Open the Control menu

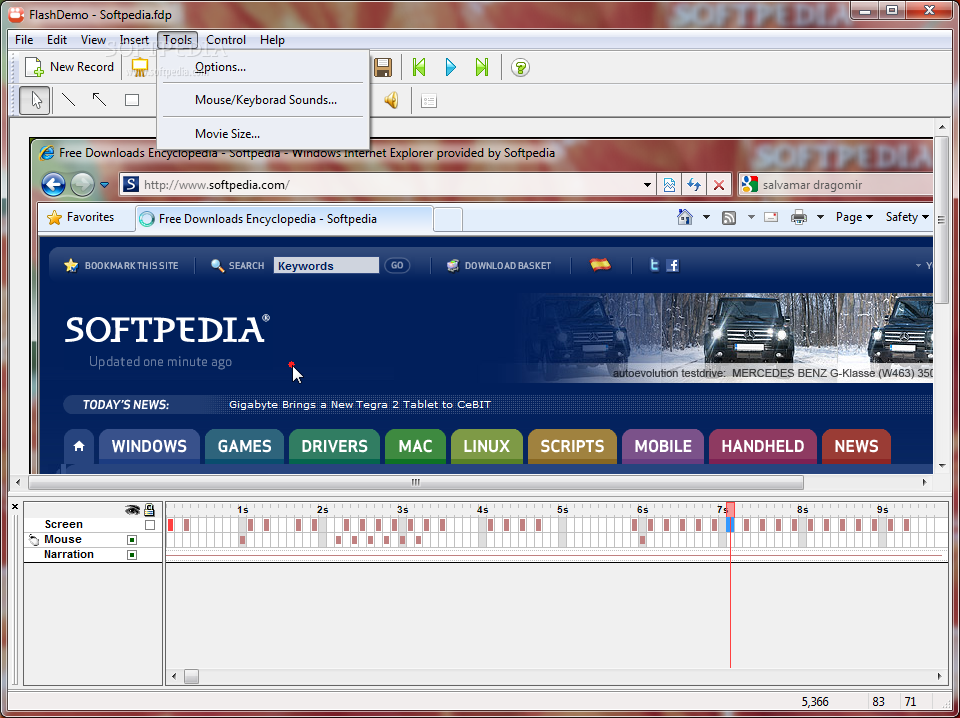click(226, 40)
